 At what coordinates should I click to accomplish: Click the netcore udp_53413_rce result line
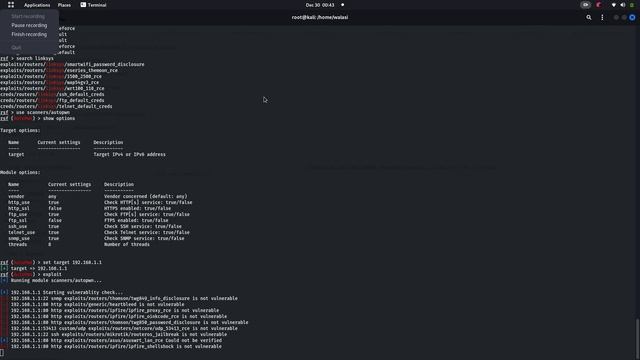(119, 328)
